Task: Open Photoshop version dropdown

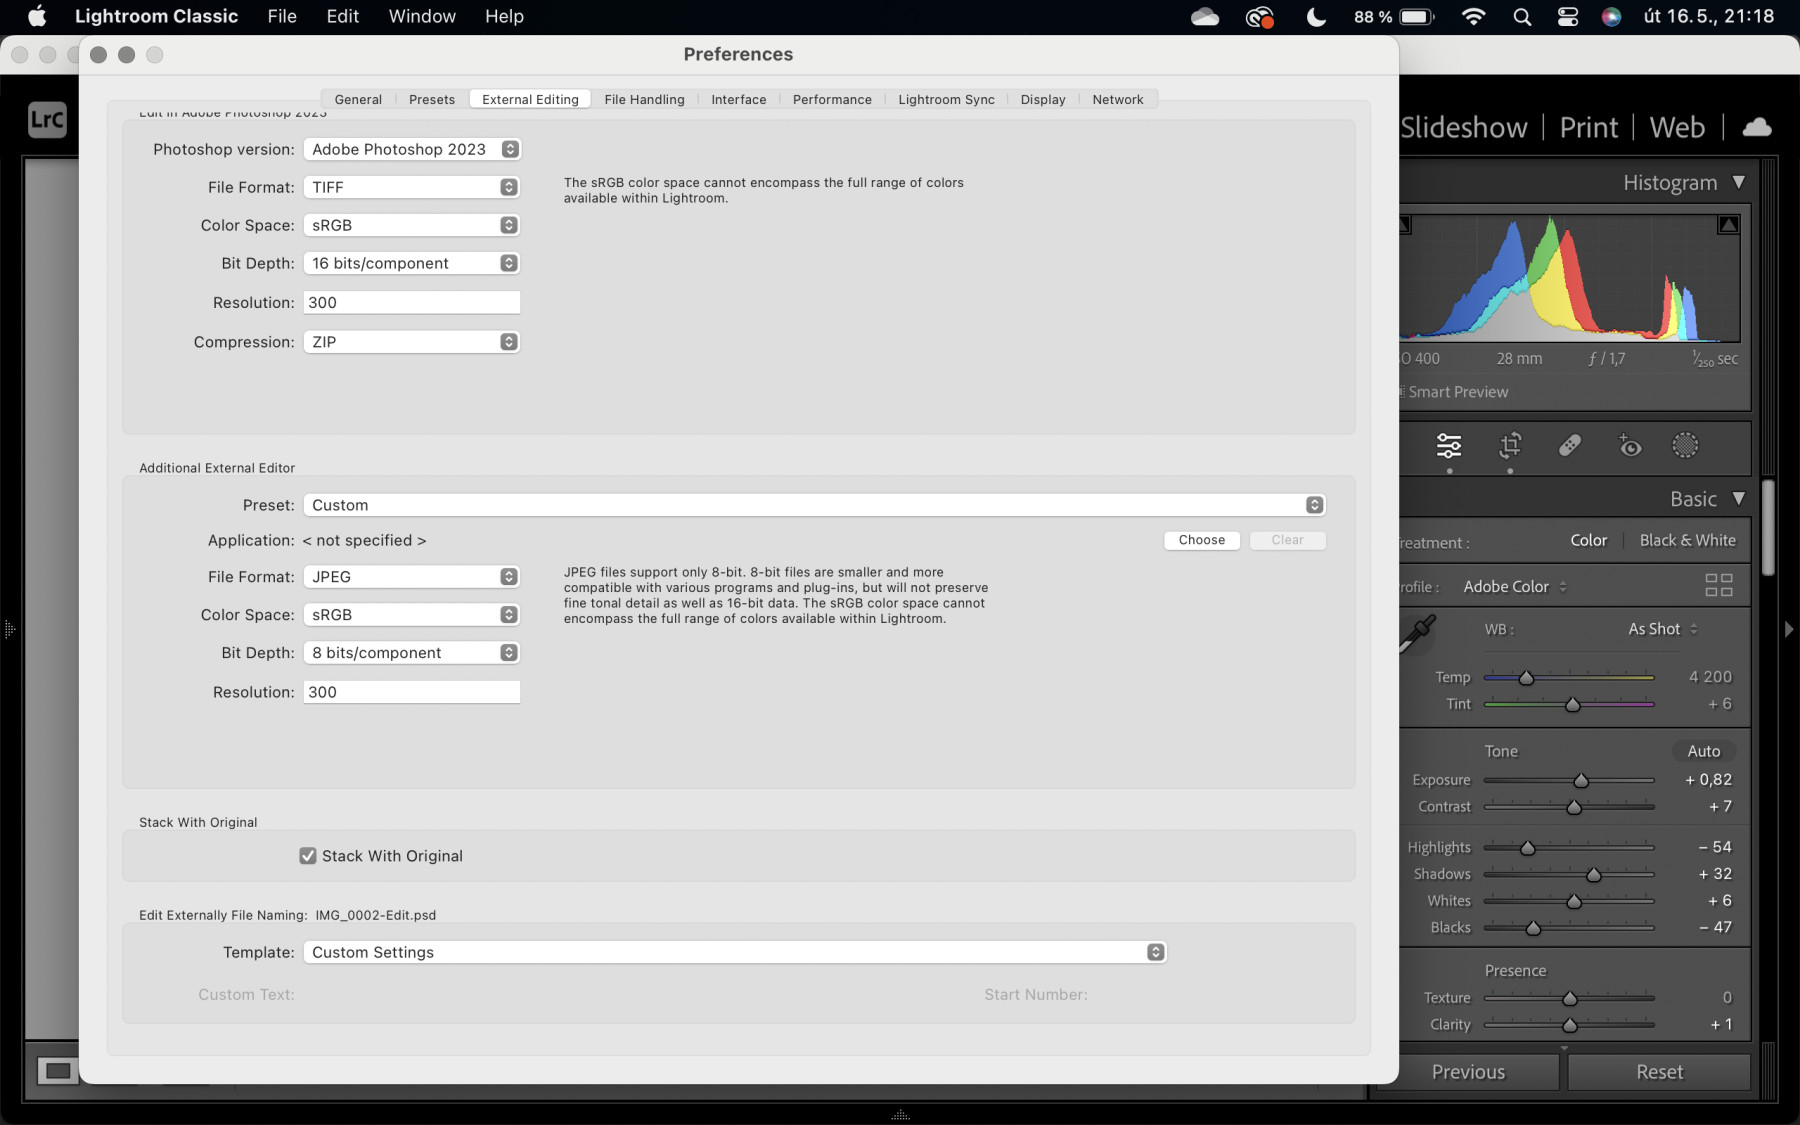Action: click(x=412, y=149)
